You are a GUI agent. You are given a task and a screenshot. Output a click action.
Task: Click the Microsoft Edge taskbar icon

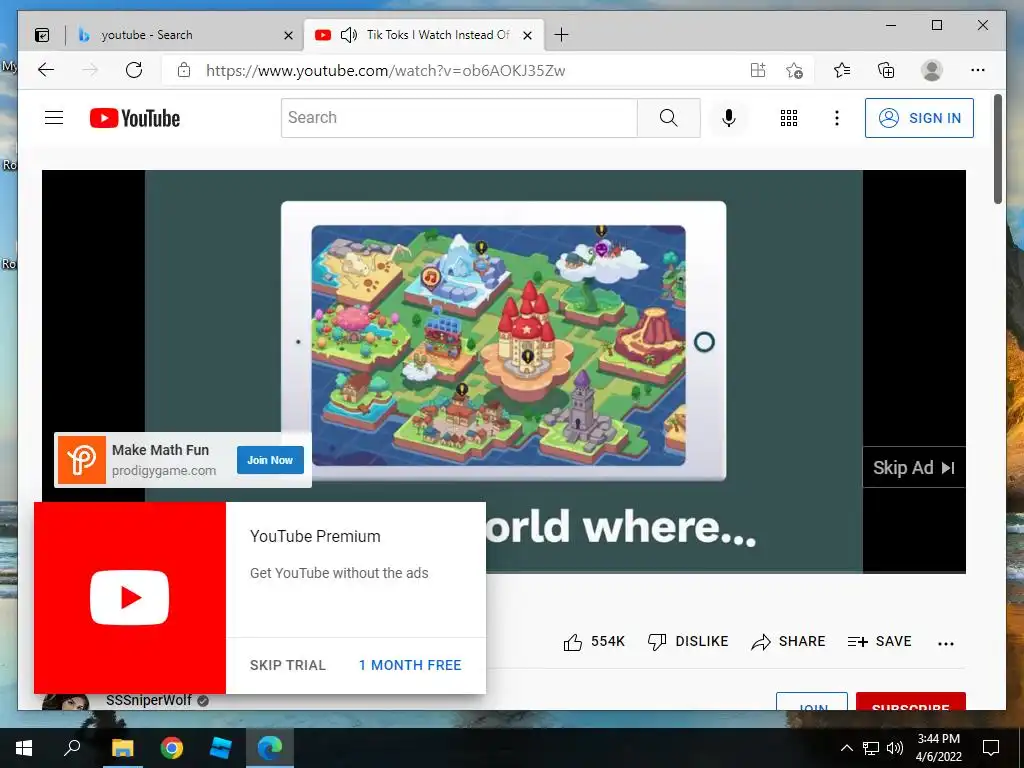coord(270,747)
